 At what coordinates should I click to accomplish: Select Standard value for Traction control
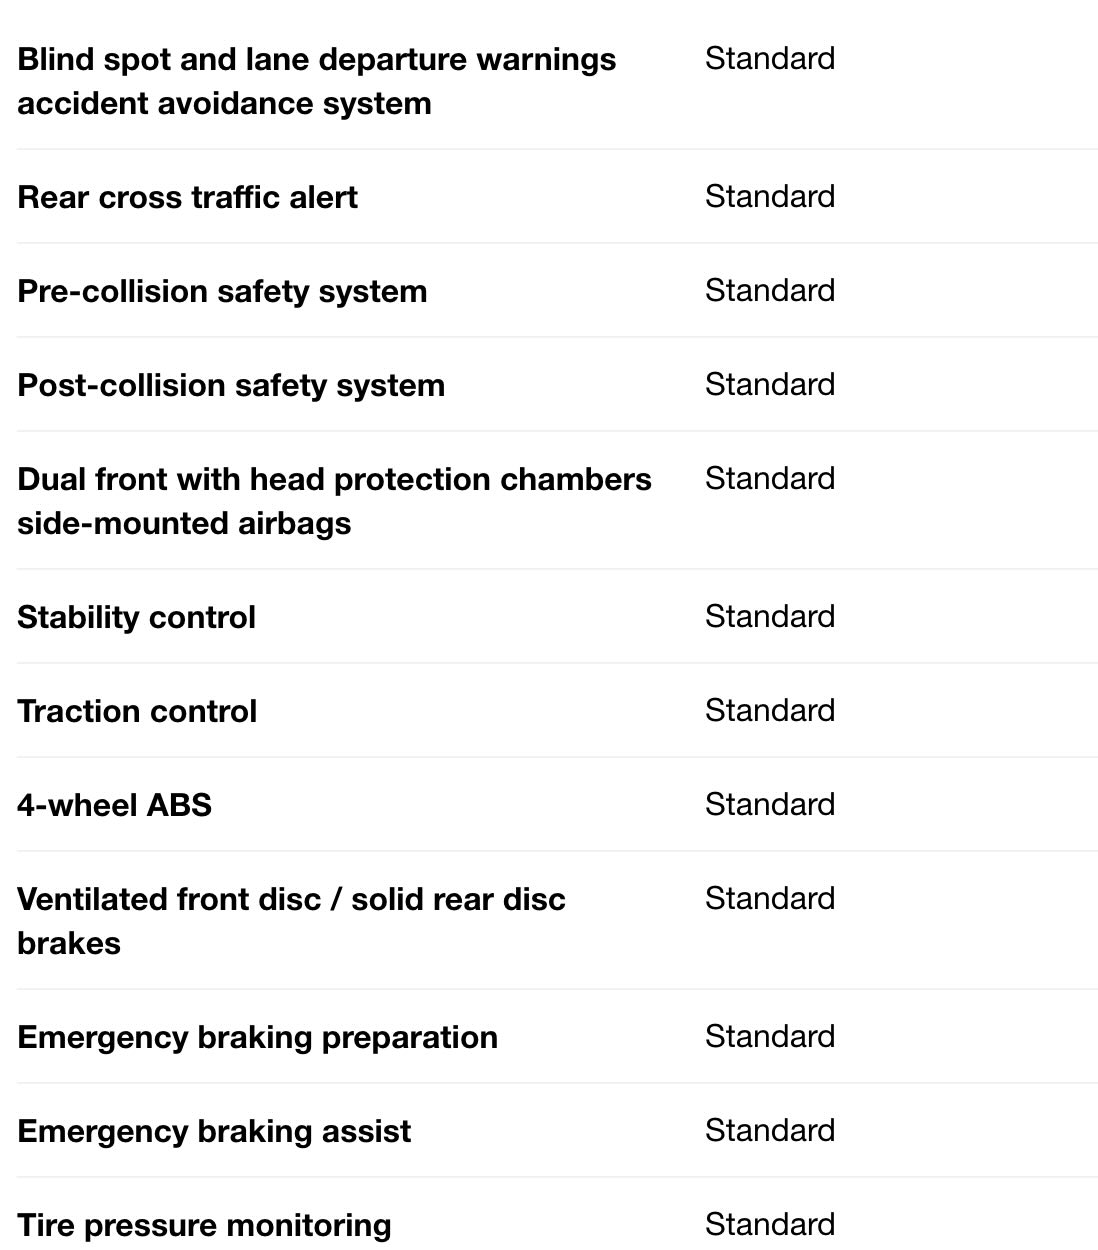pyautogui.click(x=769, y=710)
